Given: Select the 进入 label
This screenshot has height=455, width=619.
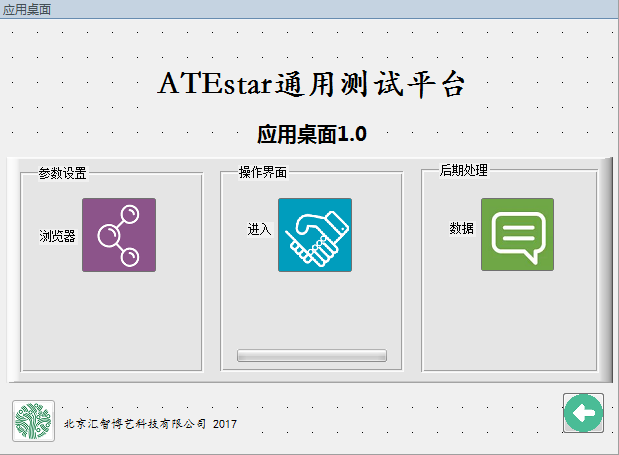Looking at the screenshot, I should click(x=259, y=229).
